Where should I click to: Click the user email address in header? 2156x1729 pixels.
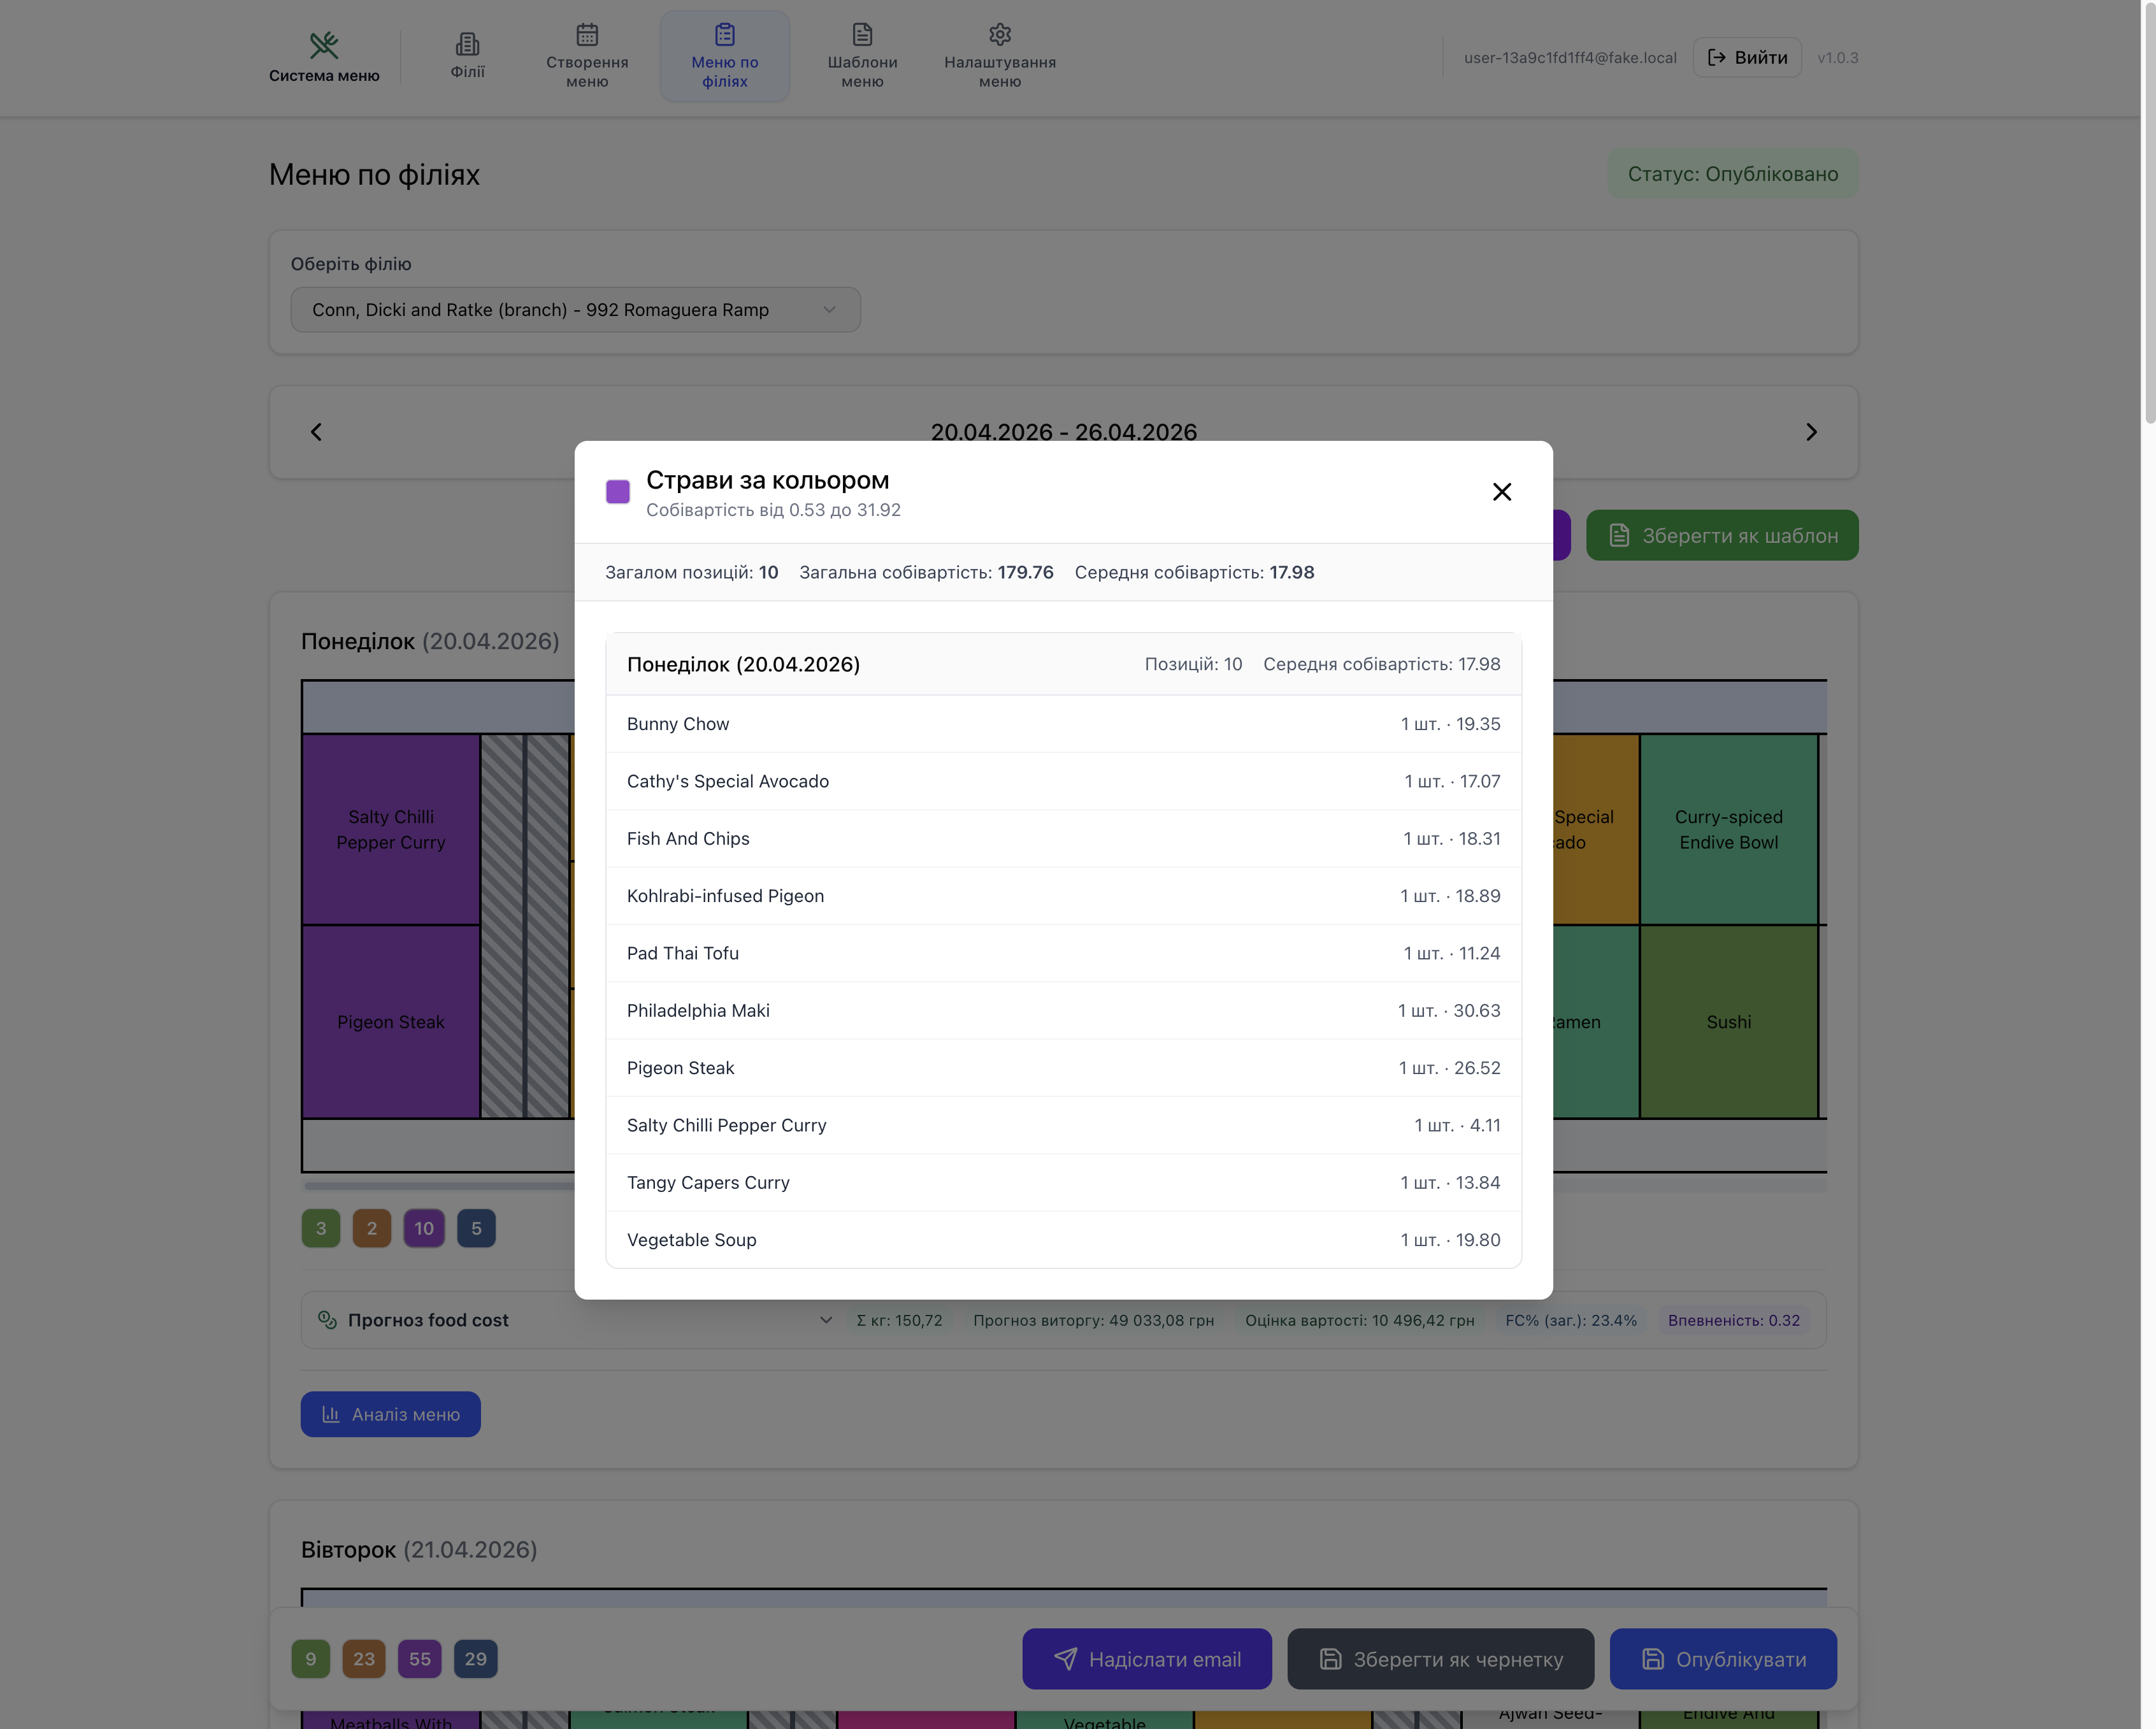(x=1570, y=58)
